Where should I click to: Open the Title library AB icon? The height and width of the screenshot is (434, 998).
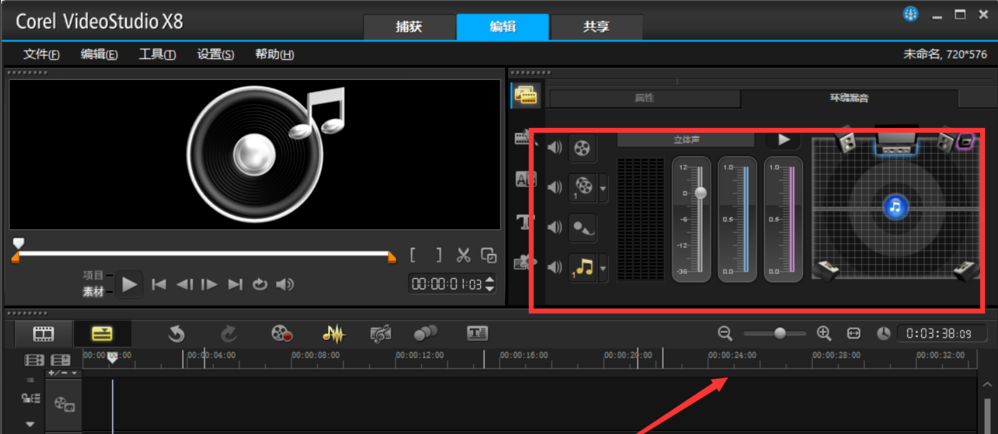[526, 180]
